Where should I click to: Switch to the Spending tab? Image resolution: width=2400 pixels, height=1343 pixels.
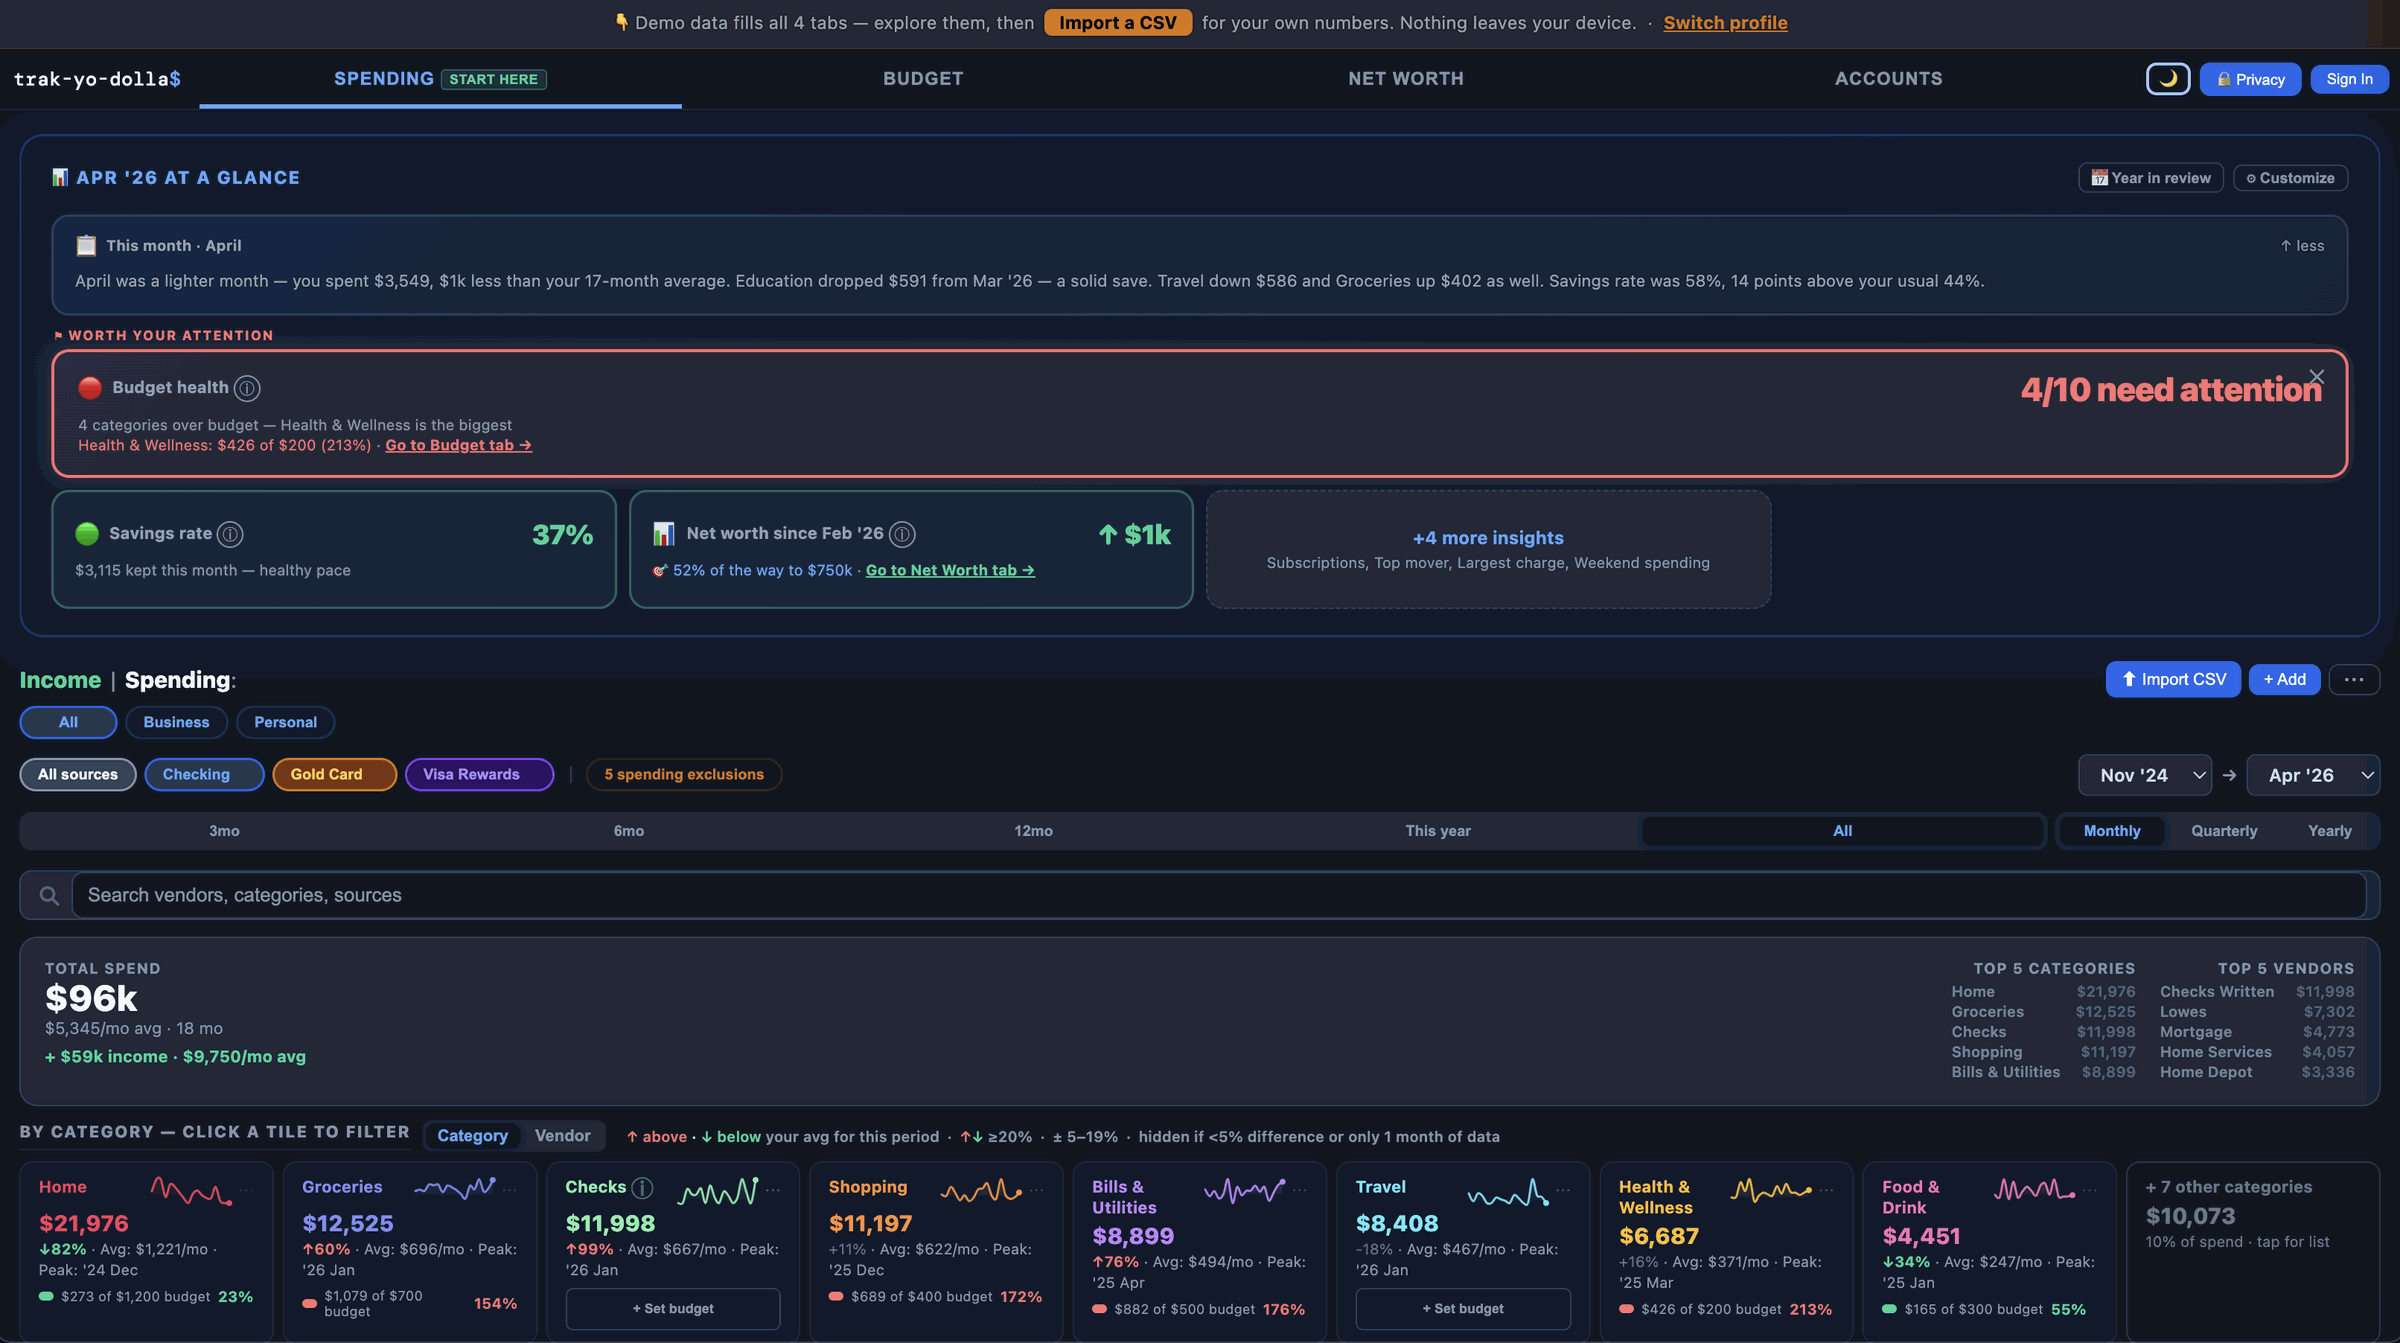tap(440, 79)
